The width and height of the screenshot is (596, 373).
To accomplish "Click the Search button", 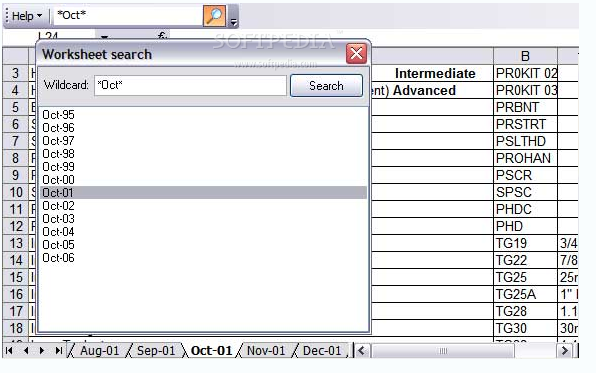I will click(x=326, y=86).
